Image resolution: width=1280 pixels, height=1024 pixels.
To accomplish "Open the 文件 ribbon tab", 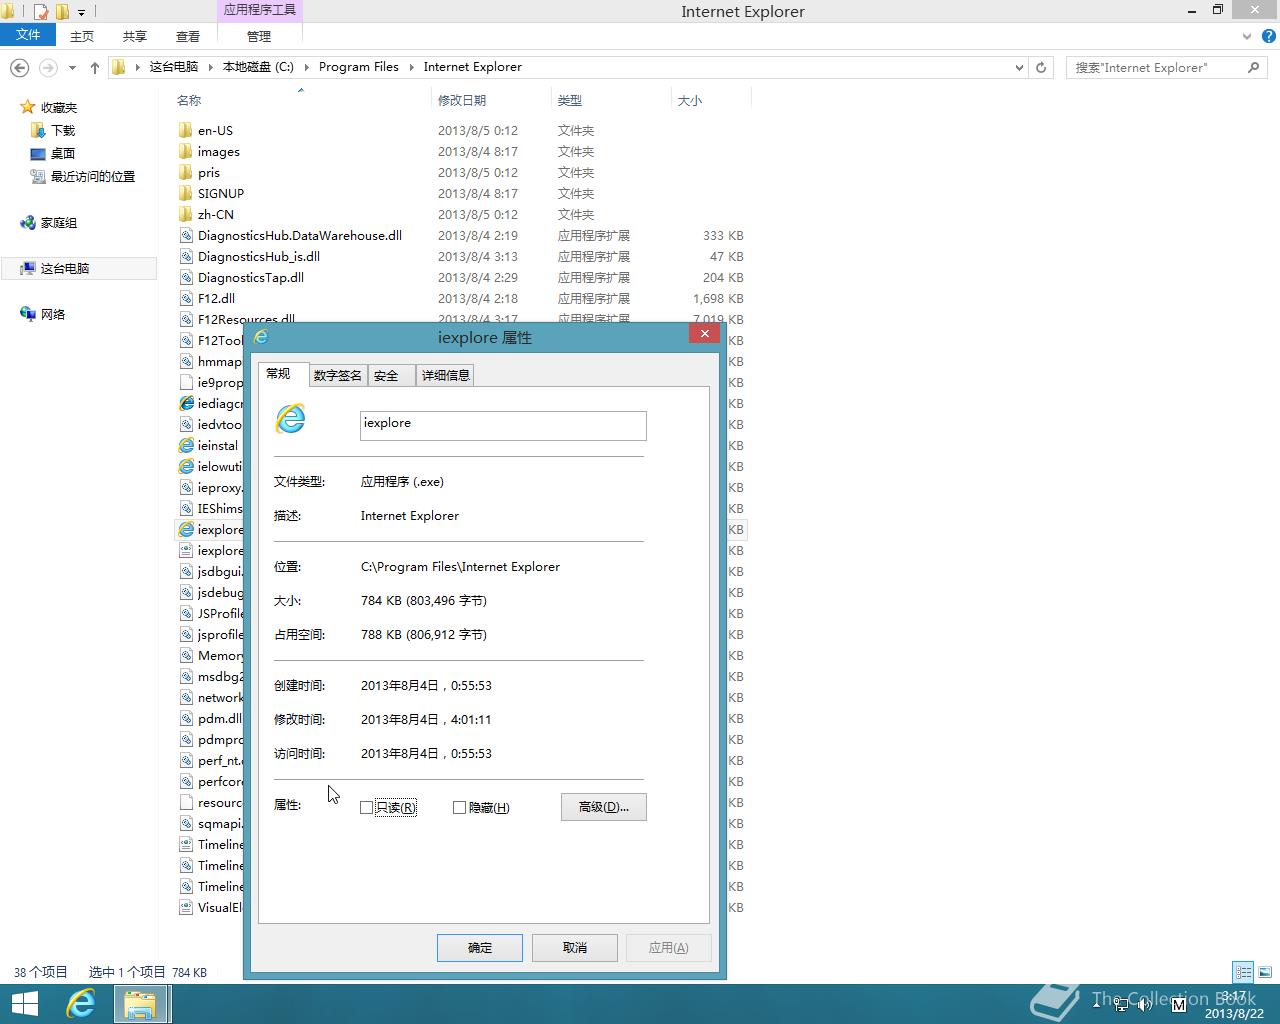I will coord(28,35).
